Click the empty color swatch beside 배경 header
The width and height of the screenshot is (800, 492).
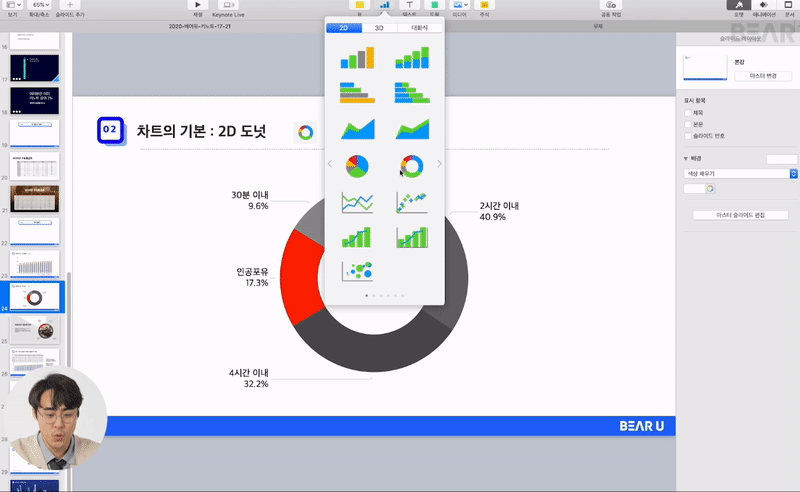[x=782, y=159]
